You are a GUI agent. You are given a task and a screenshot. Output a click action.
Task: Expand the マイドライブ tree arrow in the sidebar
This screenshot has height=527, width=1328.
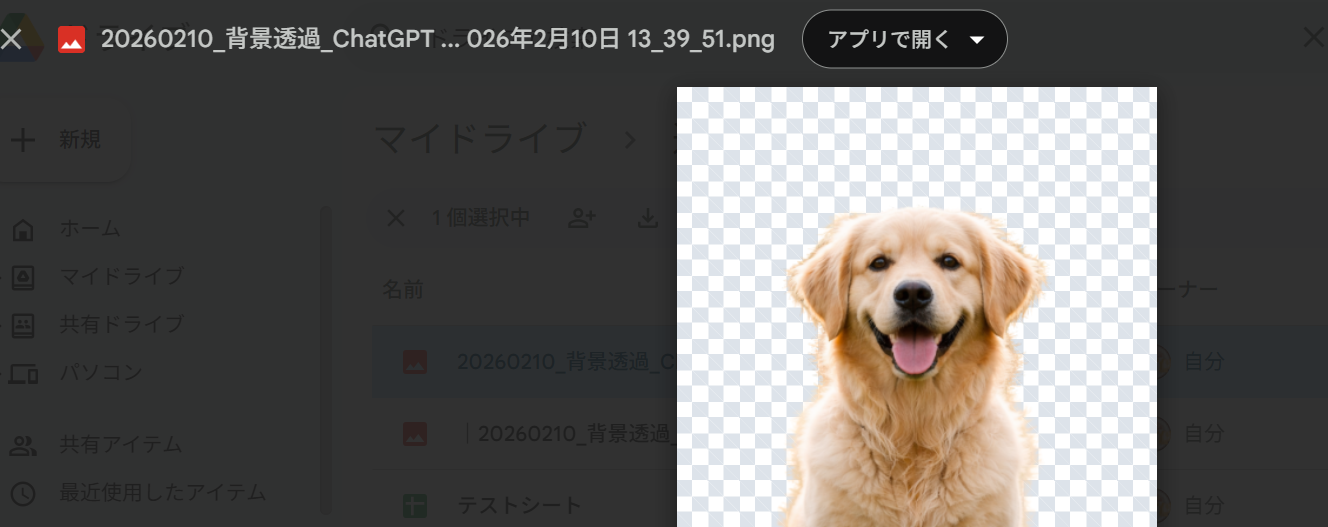click(3, 276)
